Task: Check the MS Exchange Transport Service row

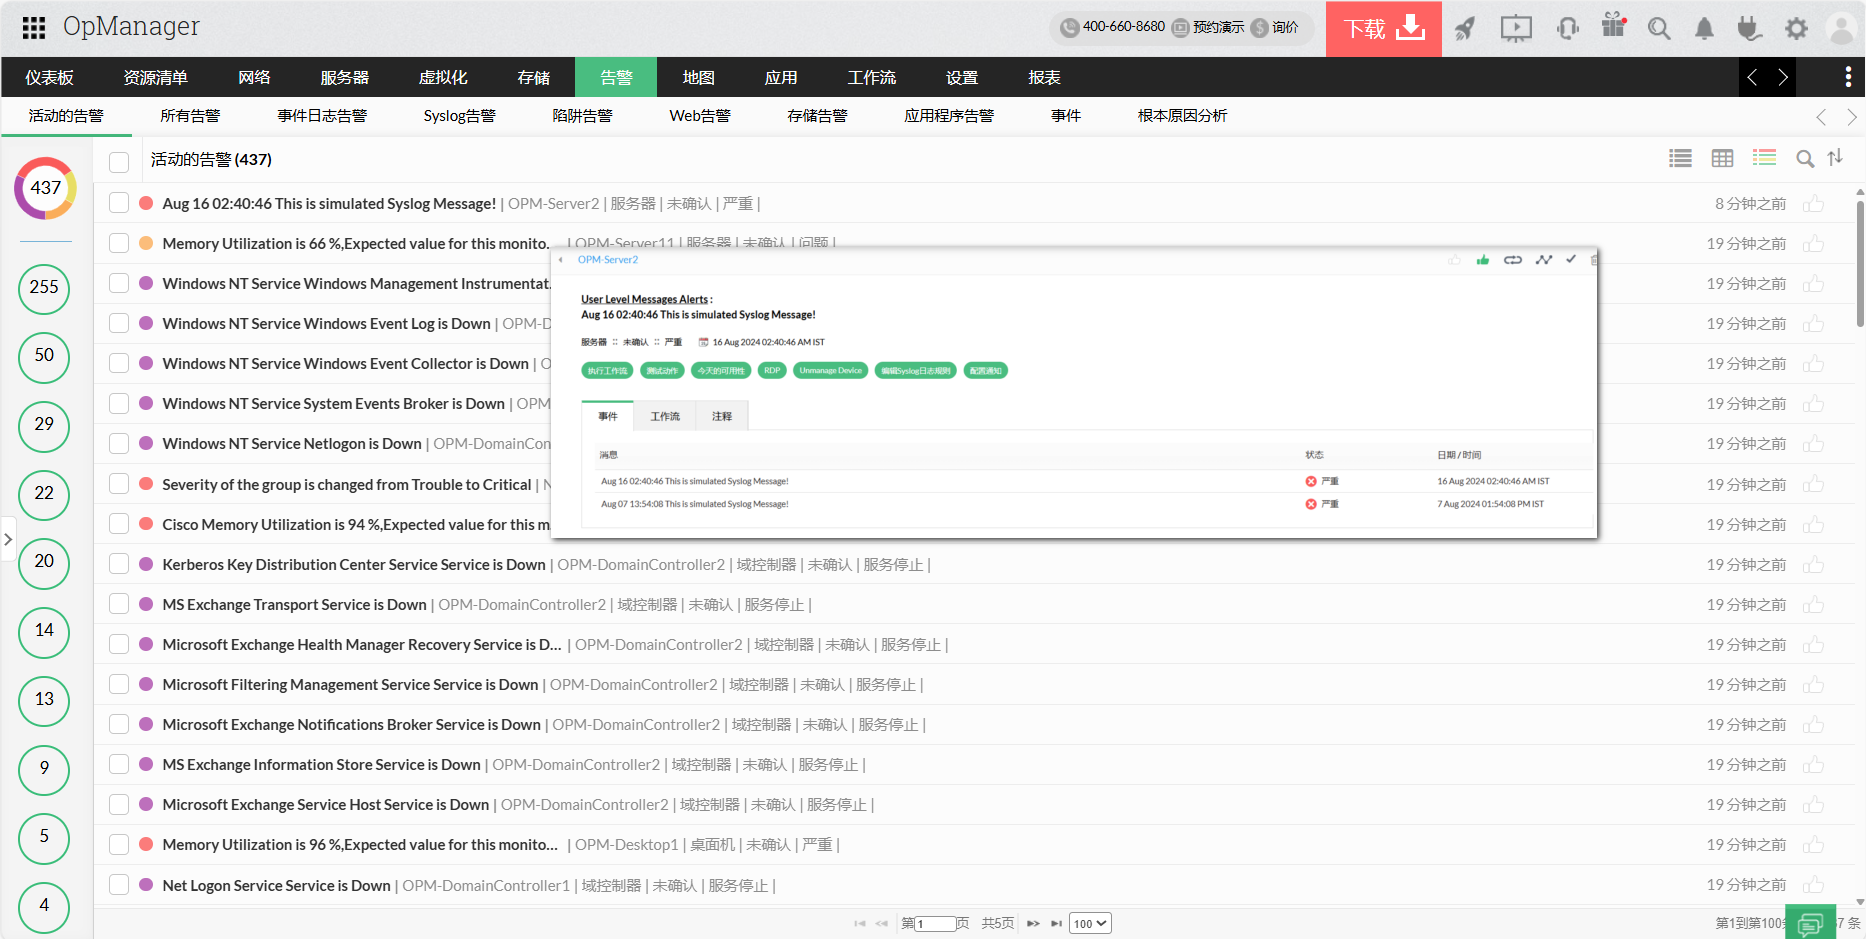Action: tap(119, 604)
